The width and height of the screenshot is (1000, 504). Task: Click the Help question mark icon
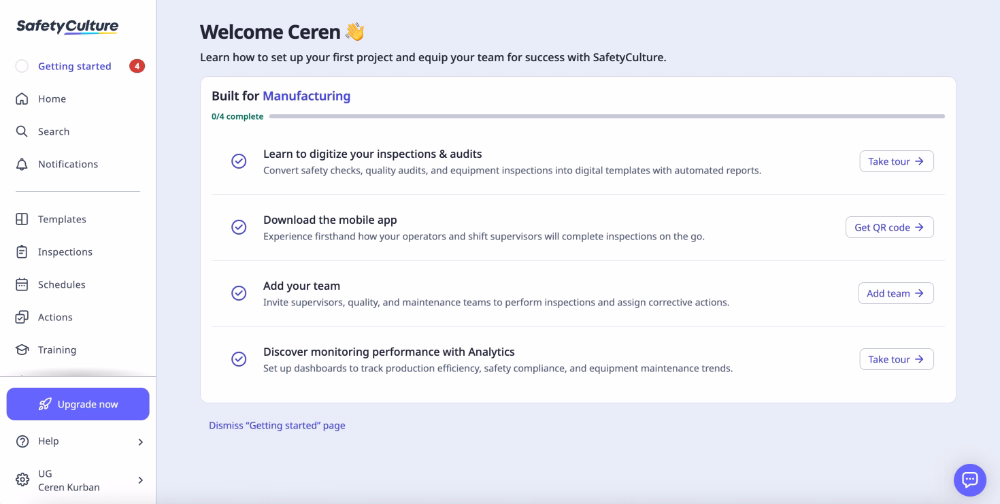point(22,441)
